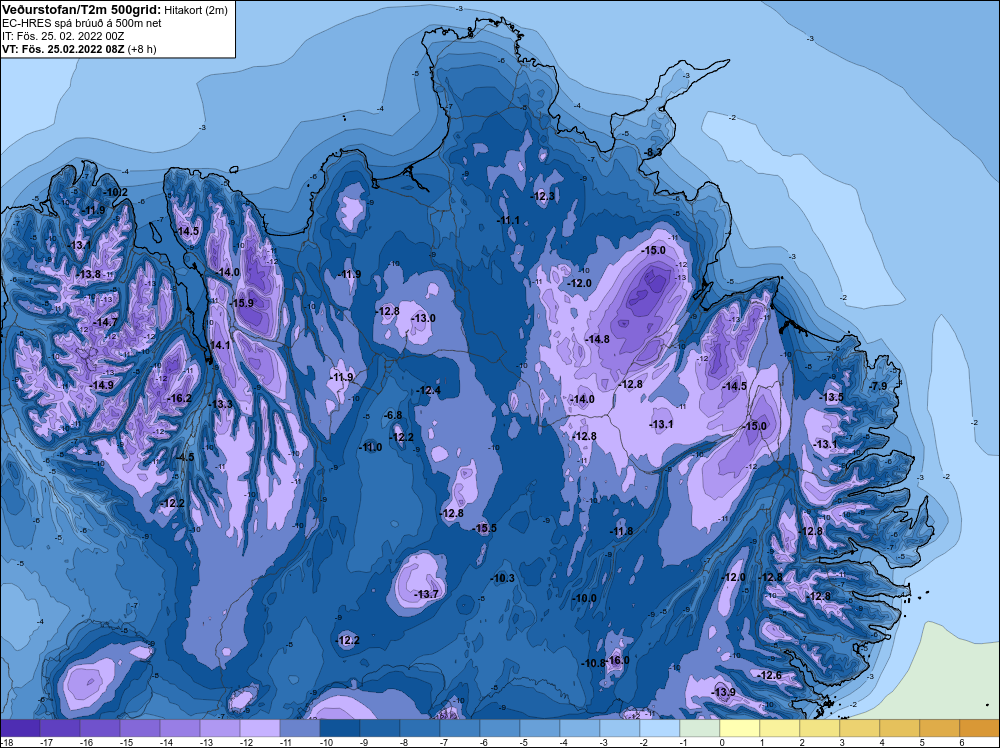Viewport: 1000px width, 748px height.
Task: Click the -10.0 temperature value
Action: [x=585, y=598]
